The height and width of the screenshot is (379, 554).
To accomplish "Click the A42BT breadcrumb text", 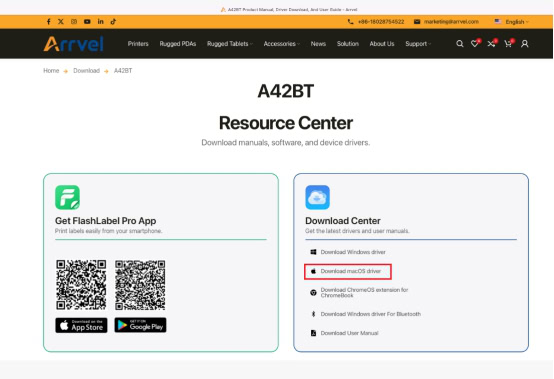I will coord(123,71).
